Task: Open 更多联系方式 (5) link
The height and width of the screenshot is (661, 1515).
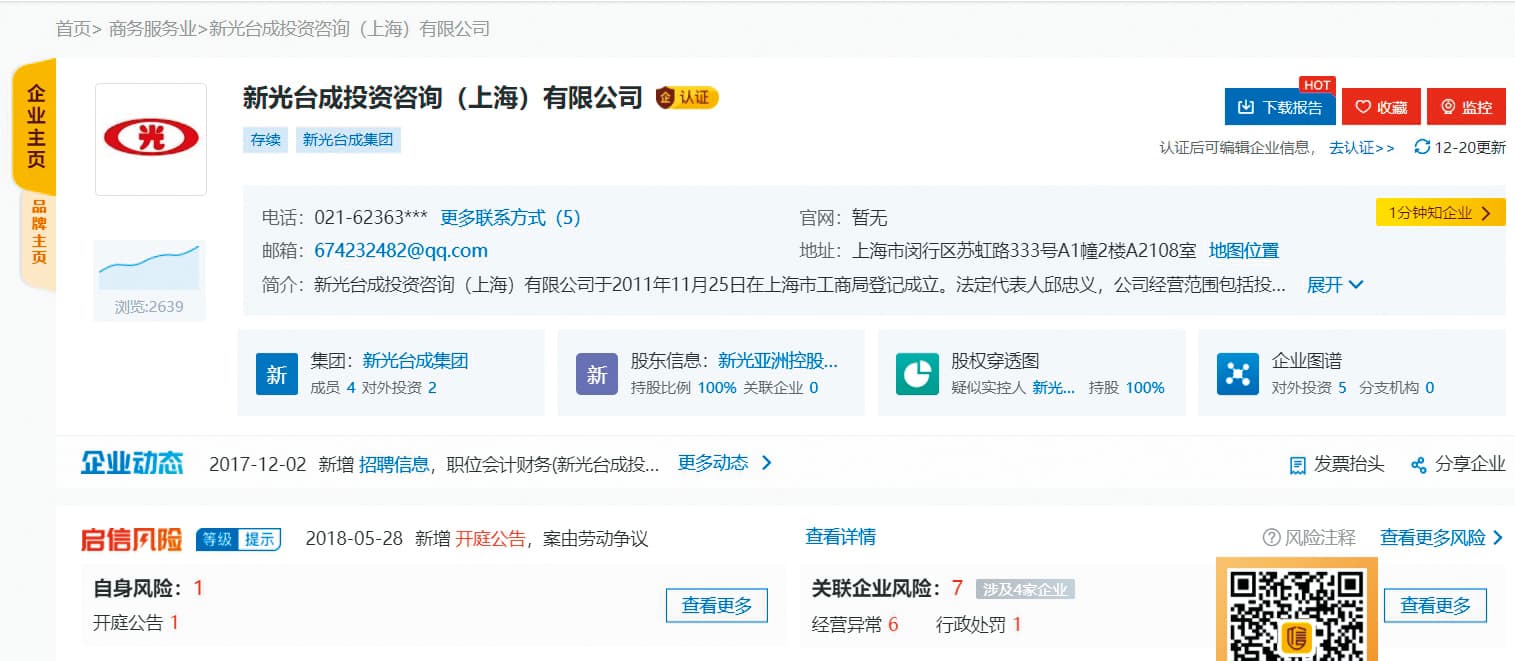Action: coord(510,218)
